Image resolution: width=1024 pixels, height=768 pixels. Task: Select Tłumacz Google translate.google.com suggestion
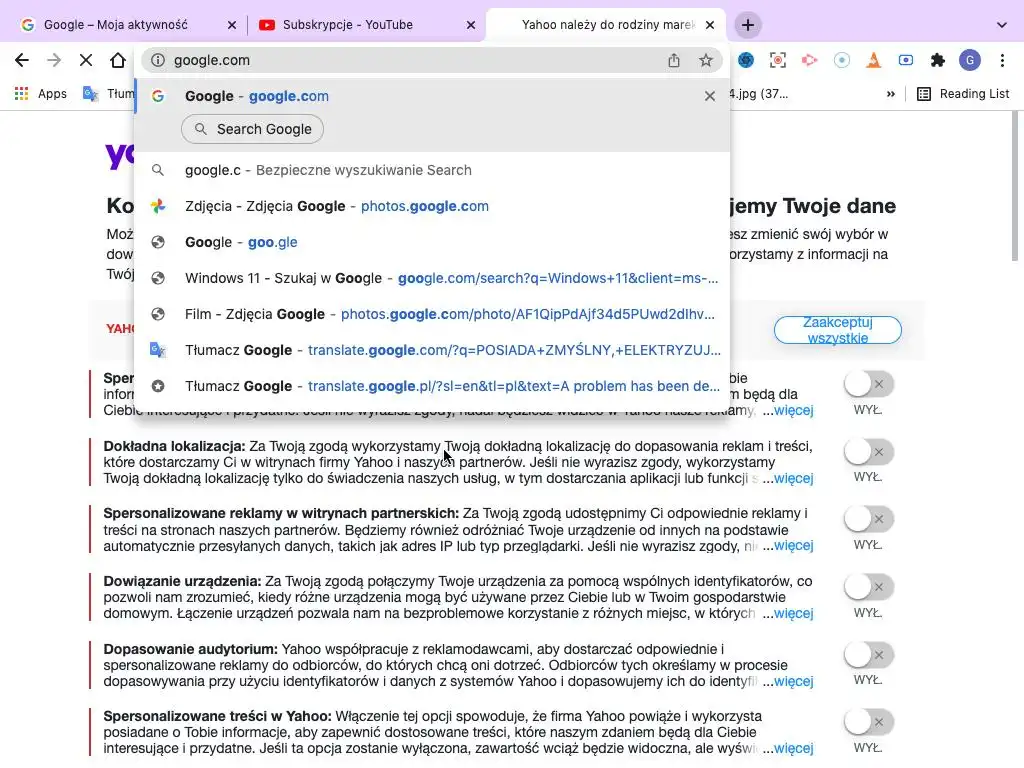[432, 350]
